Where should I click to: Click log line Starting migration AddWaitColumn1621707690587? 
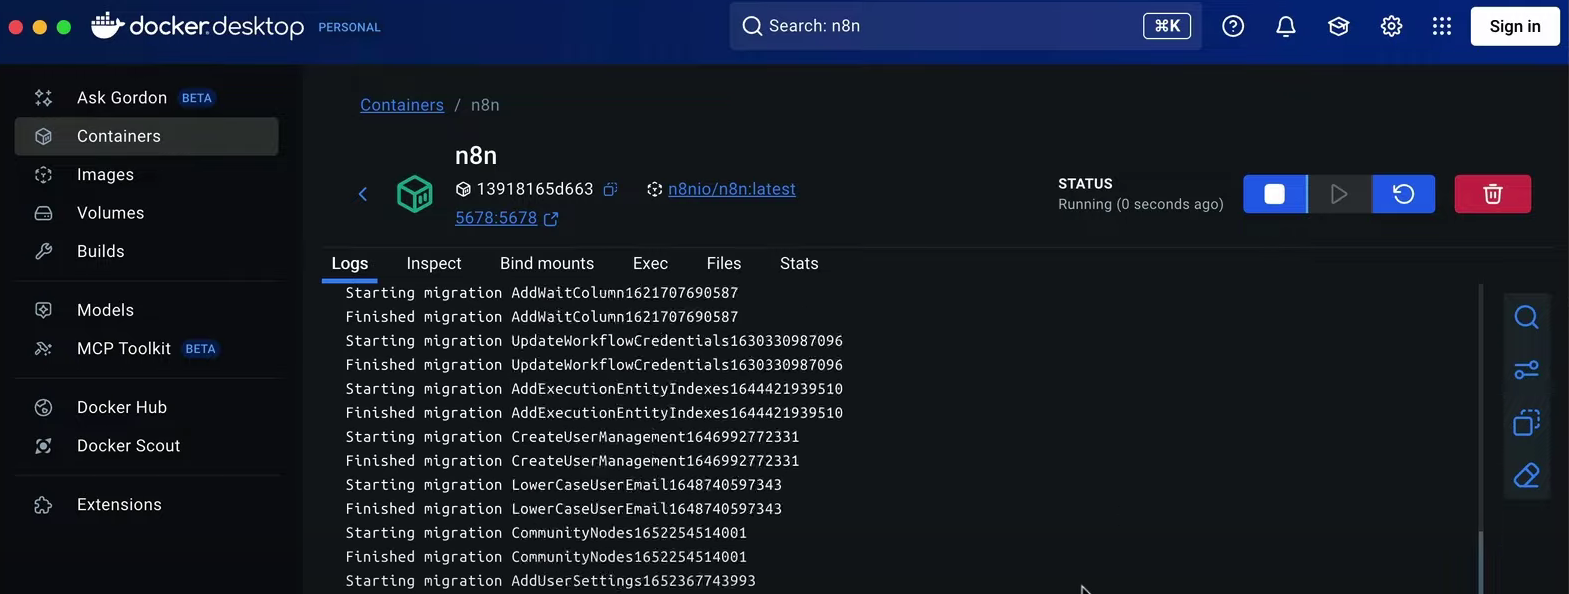click(542, 293)
